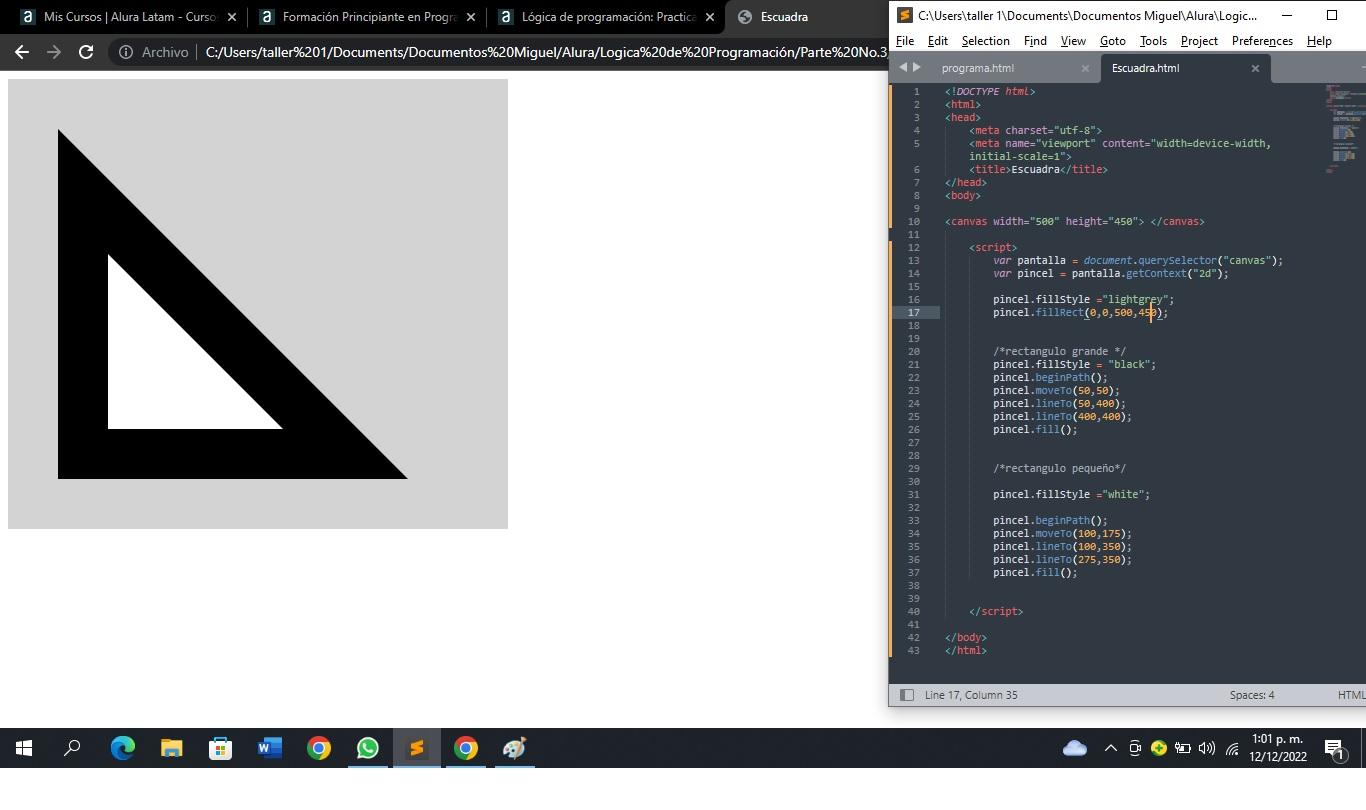Open the notification center icon
The image size is (1366, 810).
tap(1334, 749)
